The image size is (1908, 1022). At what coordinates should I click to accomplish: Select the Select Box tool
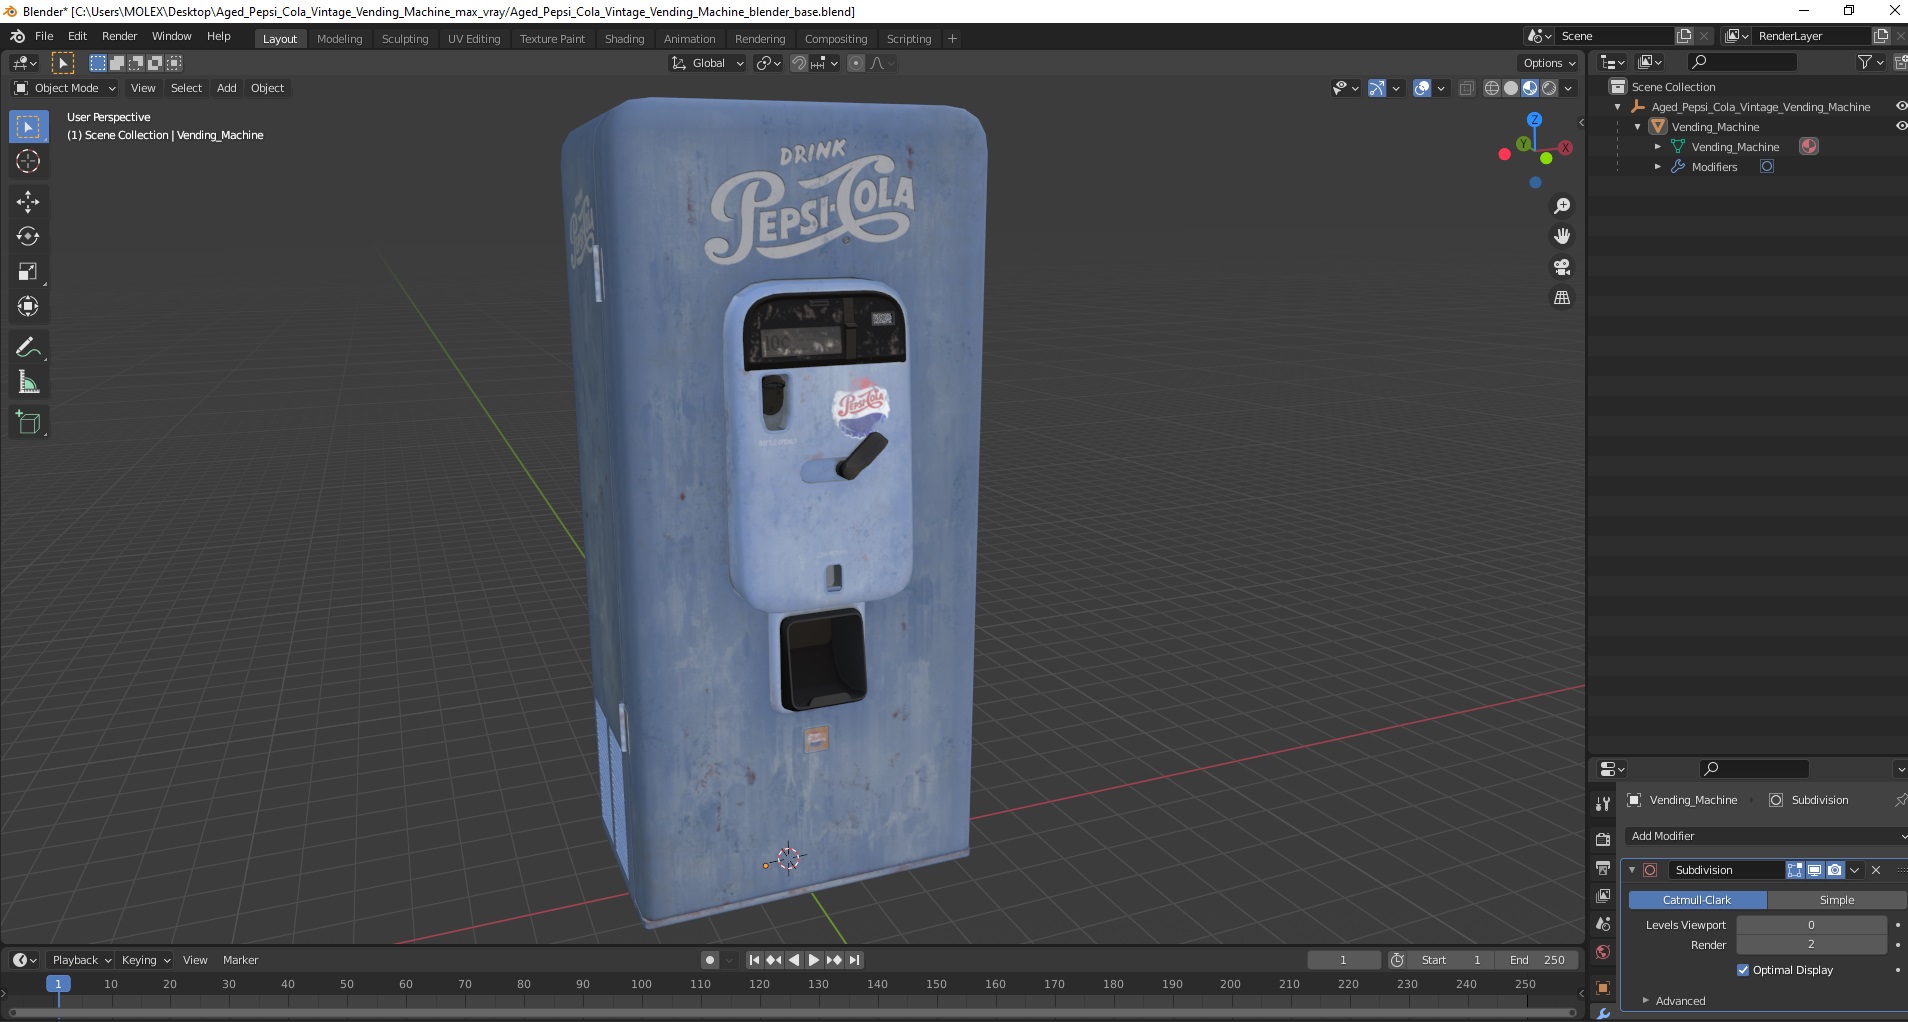click(28, 127)
